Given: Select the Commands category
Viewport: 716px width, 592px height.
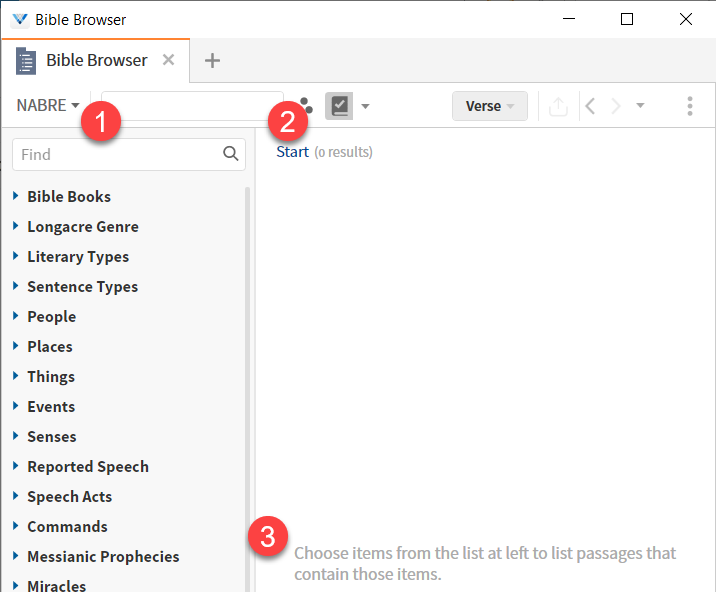Looking at the screenshot, I should tap(68, 527).
